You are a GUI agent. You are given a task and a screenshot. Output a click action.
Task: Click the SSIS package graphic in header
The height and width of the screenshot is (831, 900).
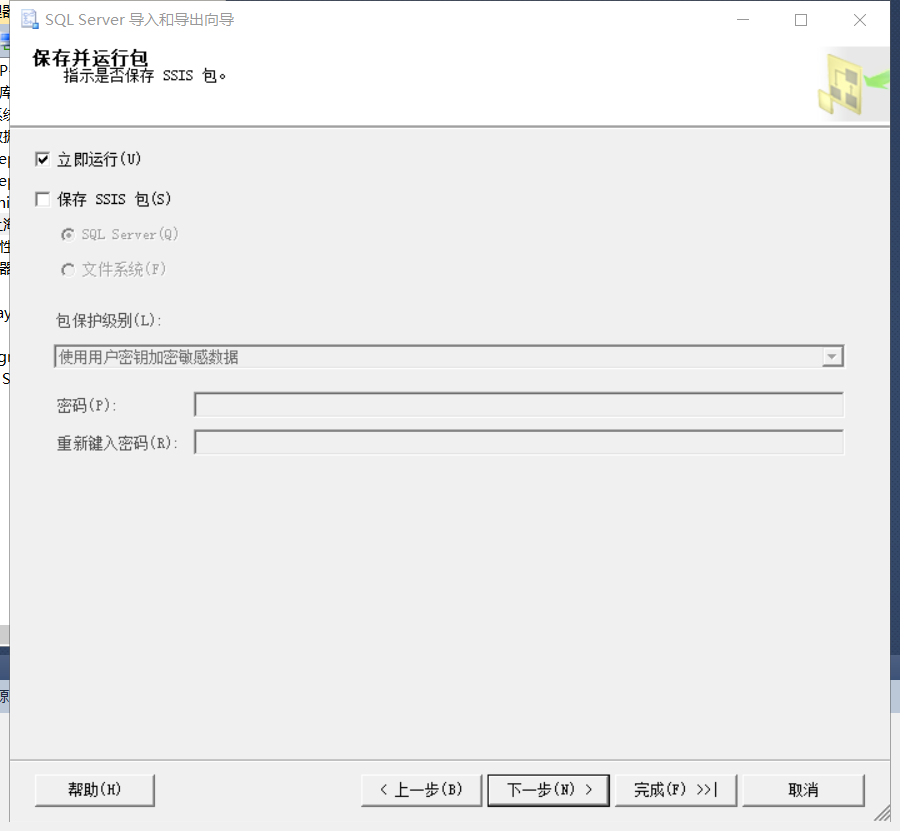853,84
